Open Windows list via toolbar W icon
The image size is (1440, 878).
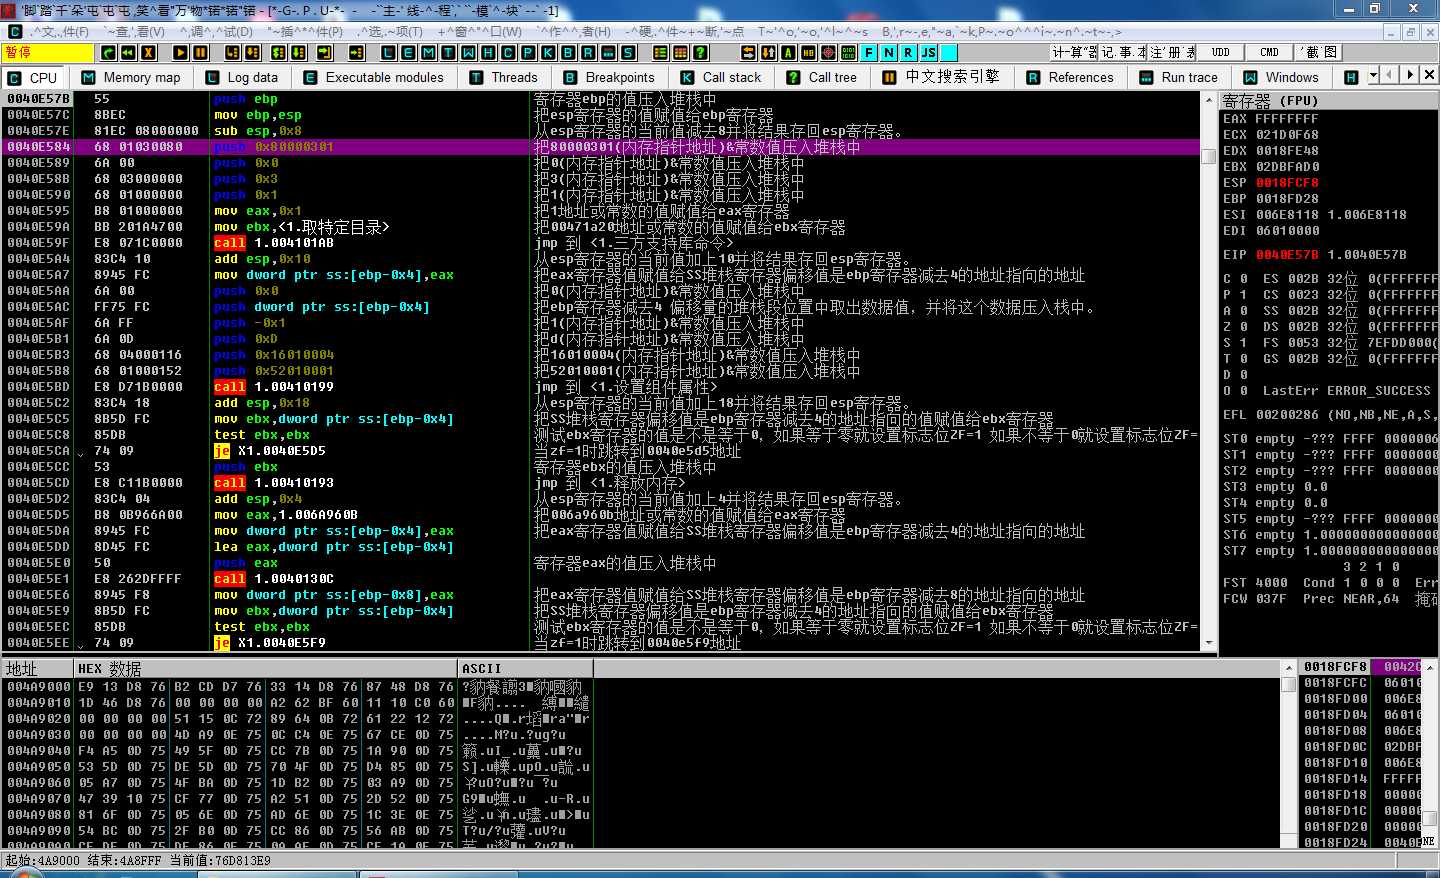468,52
